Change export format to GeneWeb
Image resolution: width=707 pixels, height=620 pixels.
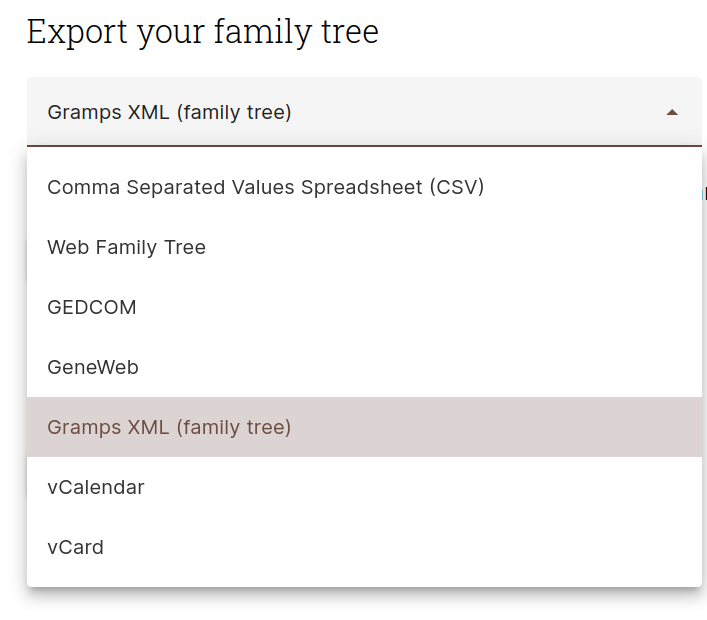click(x=364, y=367)
